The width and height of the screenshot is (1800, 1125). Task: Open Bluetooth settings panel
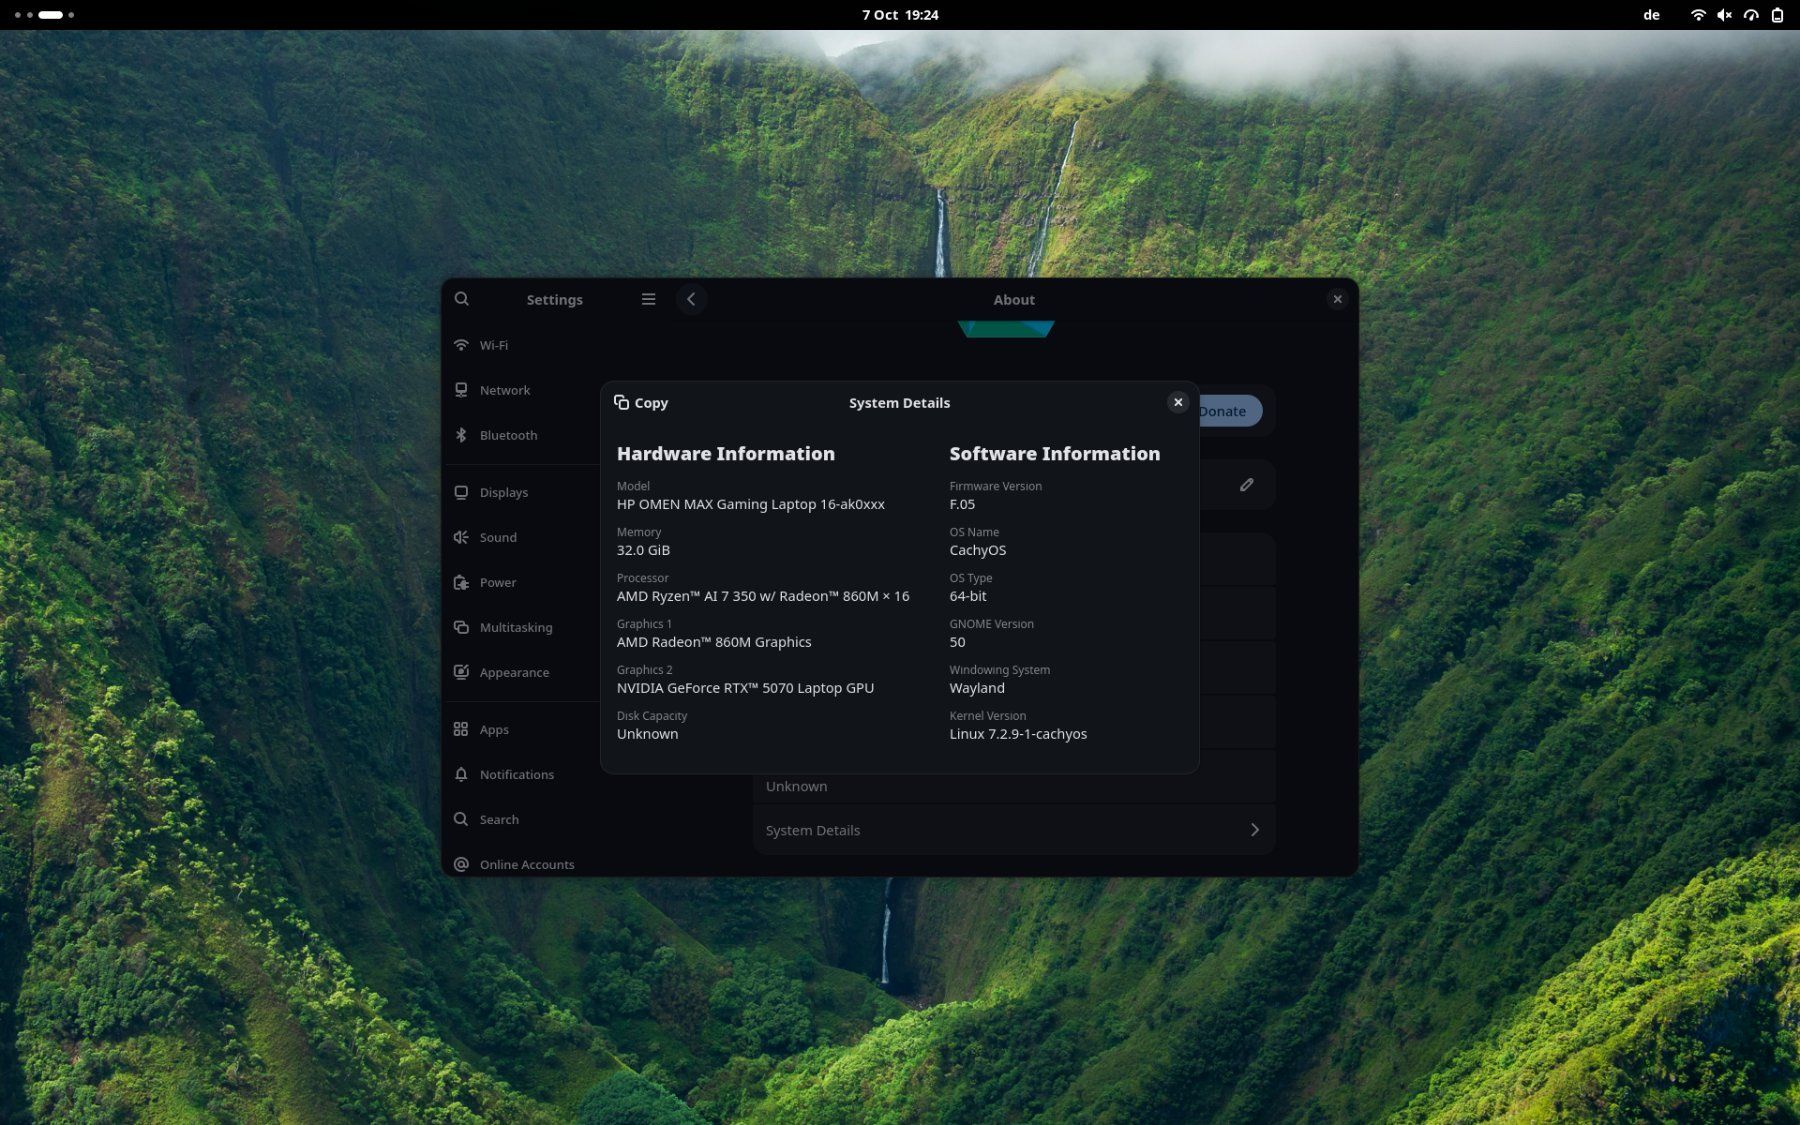point(520,435)
